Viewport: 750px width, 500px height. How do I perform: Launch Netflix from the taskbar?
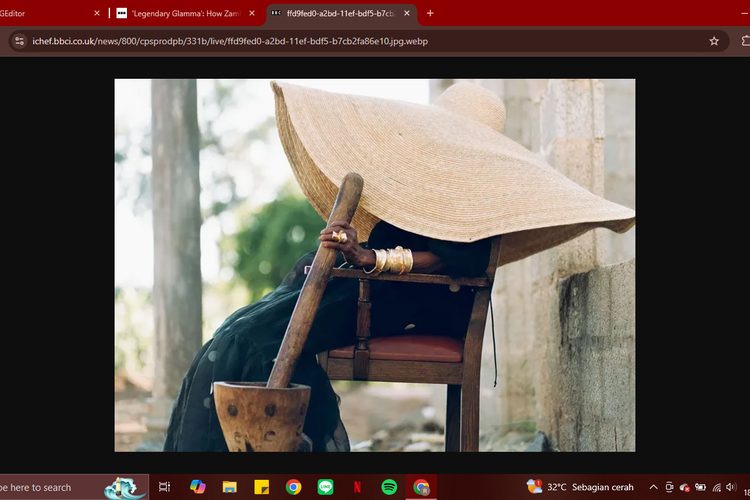[357, 487]
